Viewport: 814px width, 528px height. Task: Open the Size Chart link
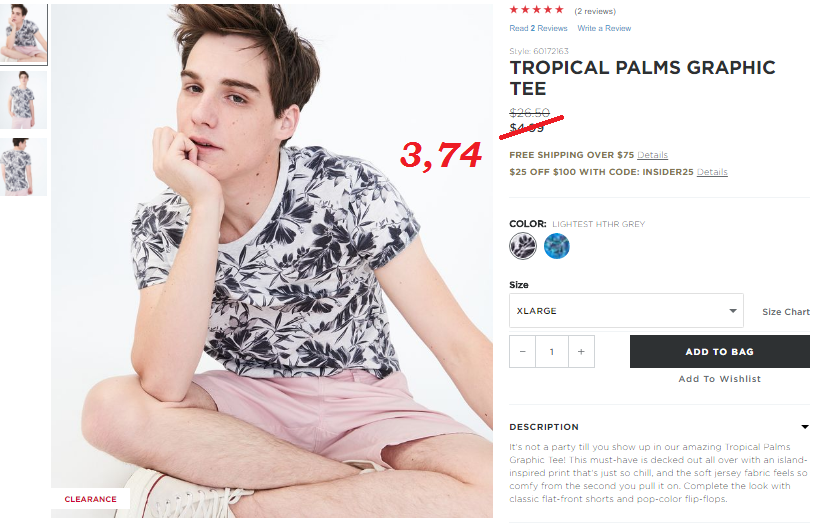(x=785, y=312)
